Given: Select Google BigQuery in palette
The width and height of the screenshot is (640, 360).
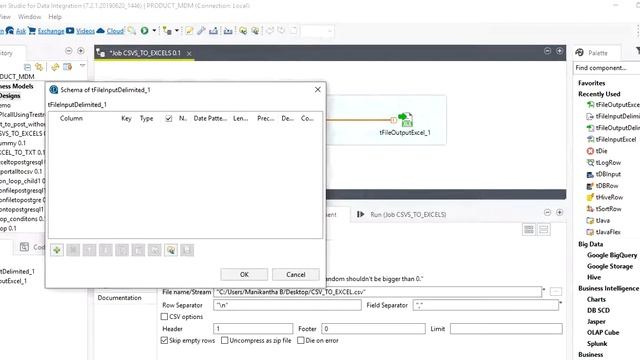Looking at the screenshot, I should click(x=612, y=255).
